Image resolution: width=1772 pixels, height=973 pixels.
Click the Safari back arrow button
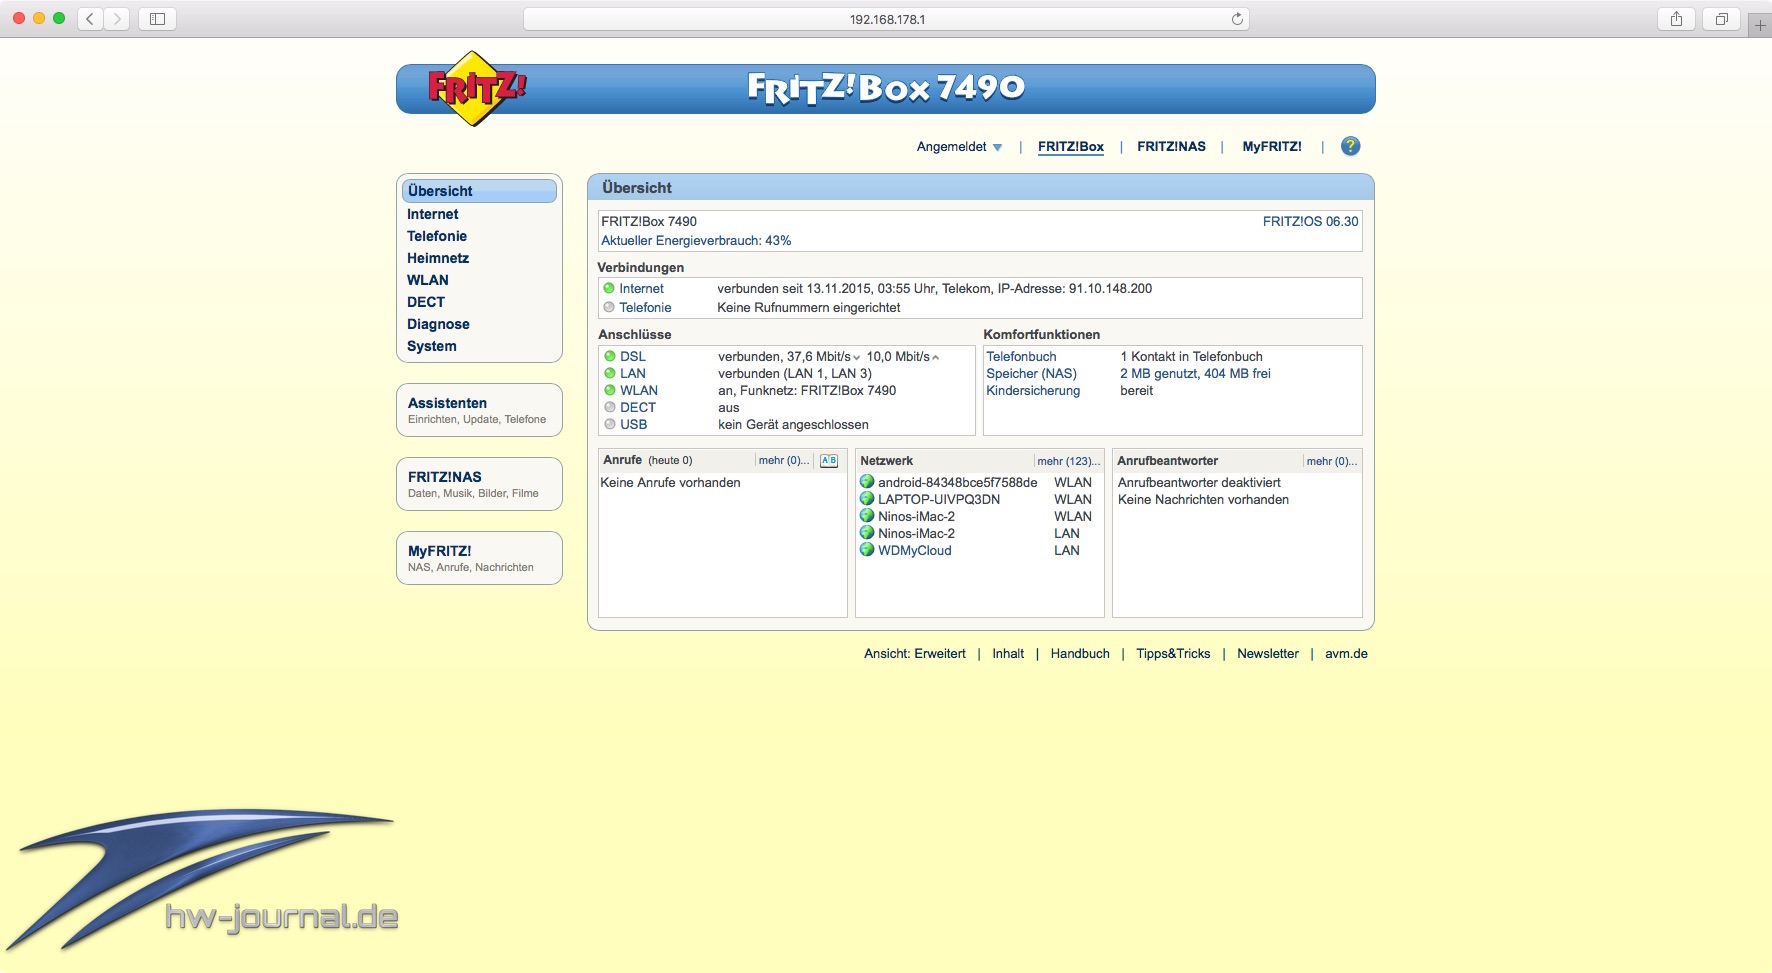pyautogui.click(x=90, y=19)
